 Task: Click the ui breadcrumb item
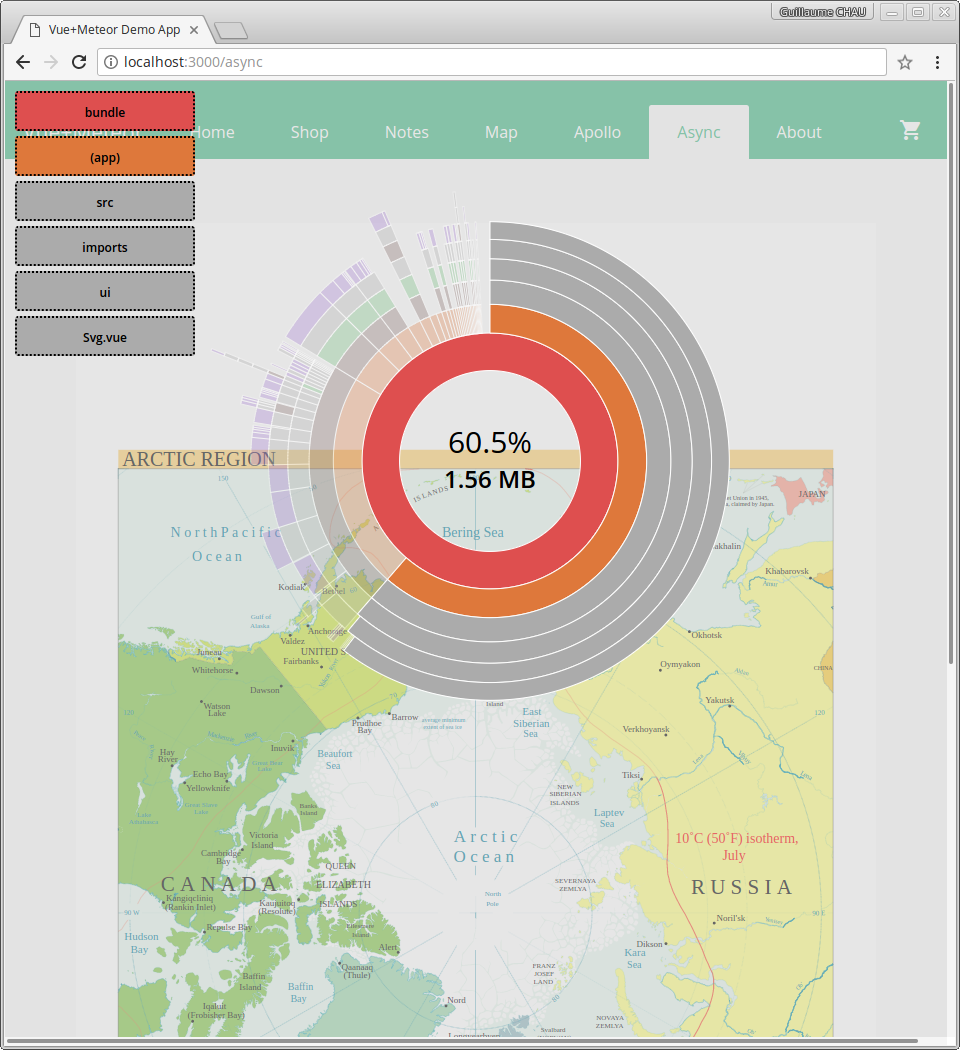coord(105,292)
